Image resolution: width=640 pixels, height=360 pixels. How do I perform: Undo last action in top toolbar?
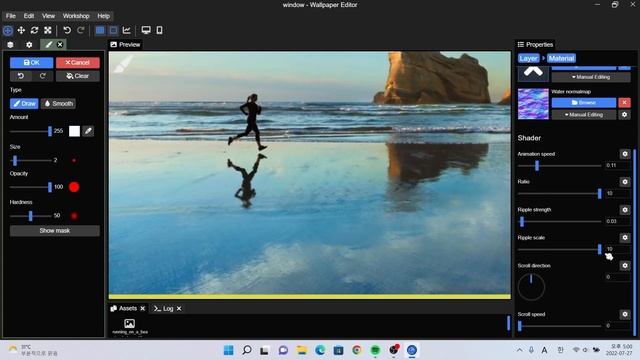click(67, 30)
